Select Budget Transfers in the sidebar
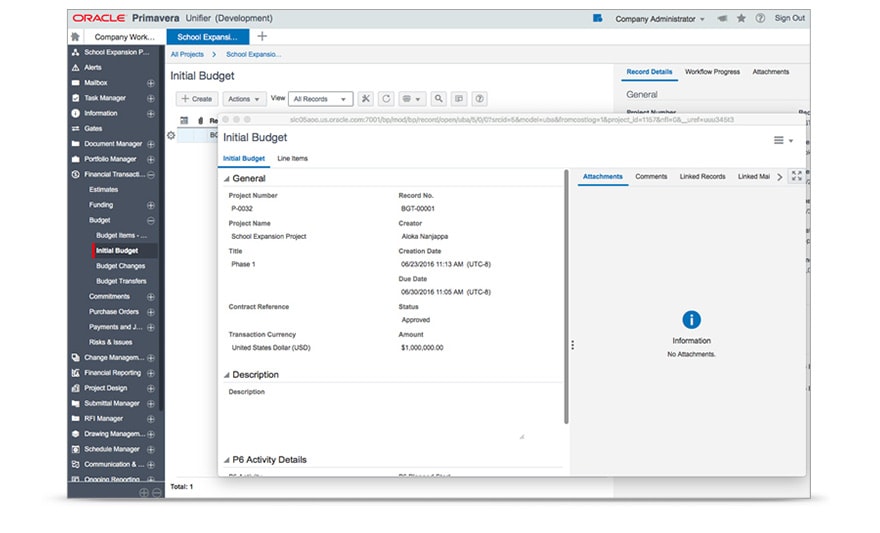This screenshot has height=533, width=880. (121, 281)
